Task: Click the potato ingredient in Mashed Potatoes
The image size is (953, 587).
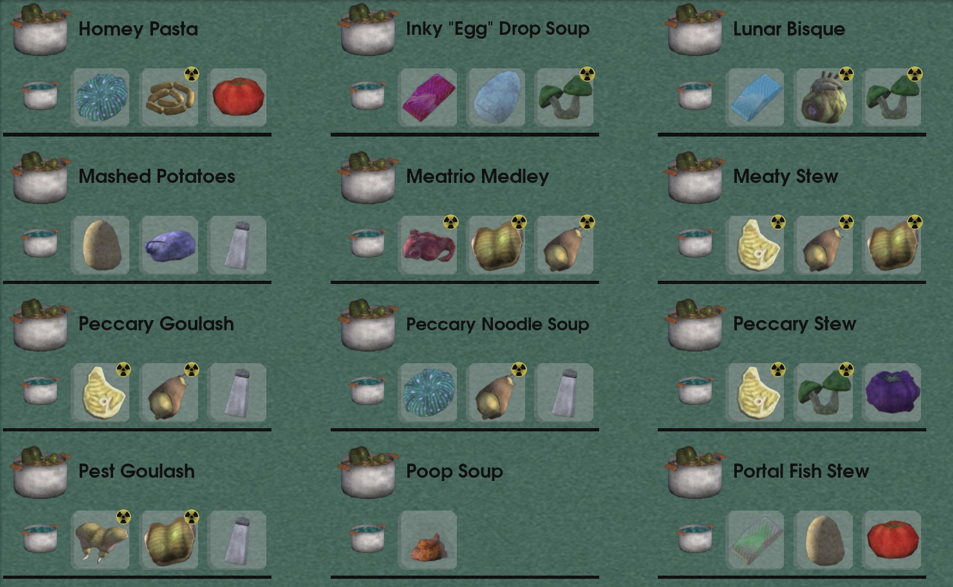Action: coord(101,245)
